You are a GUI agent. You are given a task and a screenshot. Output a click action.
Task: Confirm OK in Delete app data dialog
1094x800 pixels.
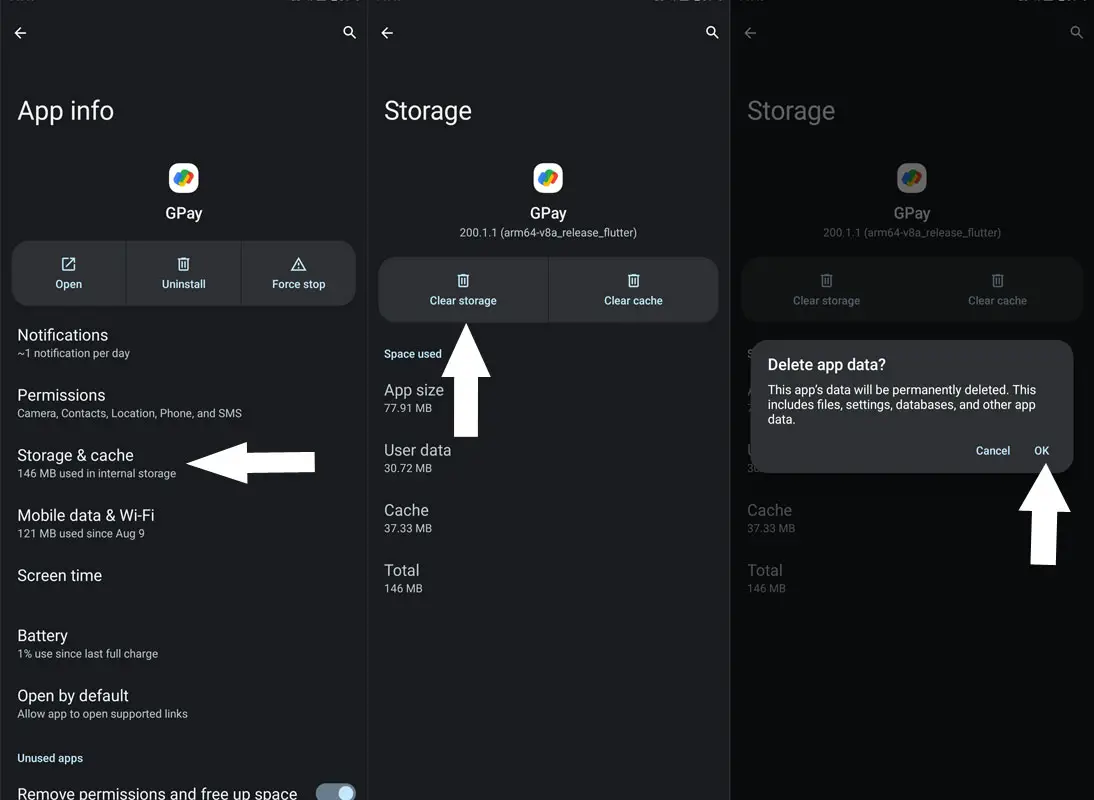coord(1041,451)
